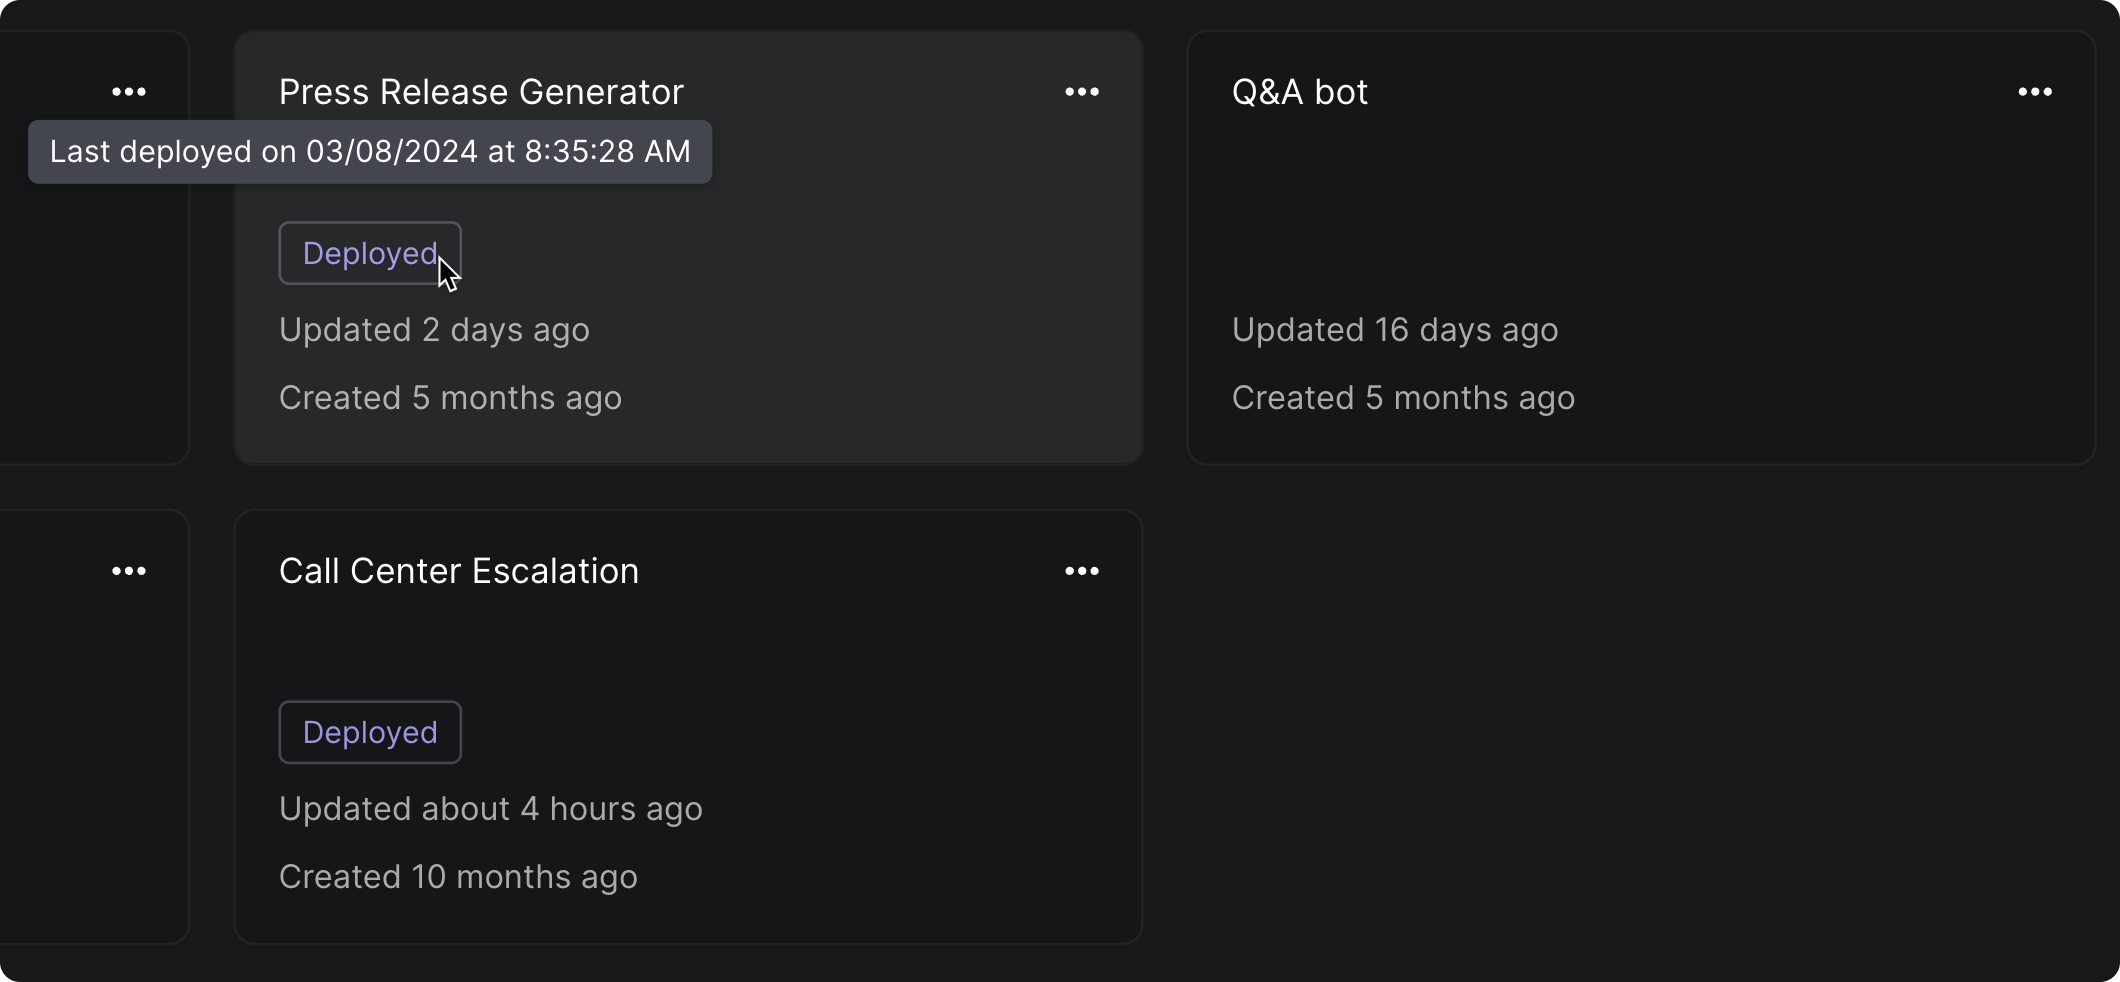Open the Call Center Escalation more options menu

tap(1082, 571)
